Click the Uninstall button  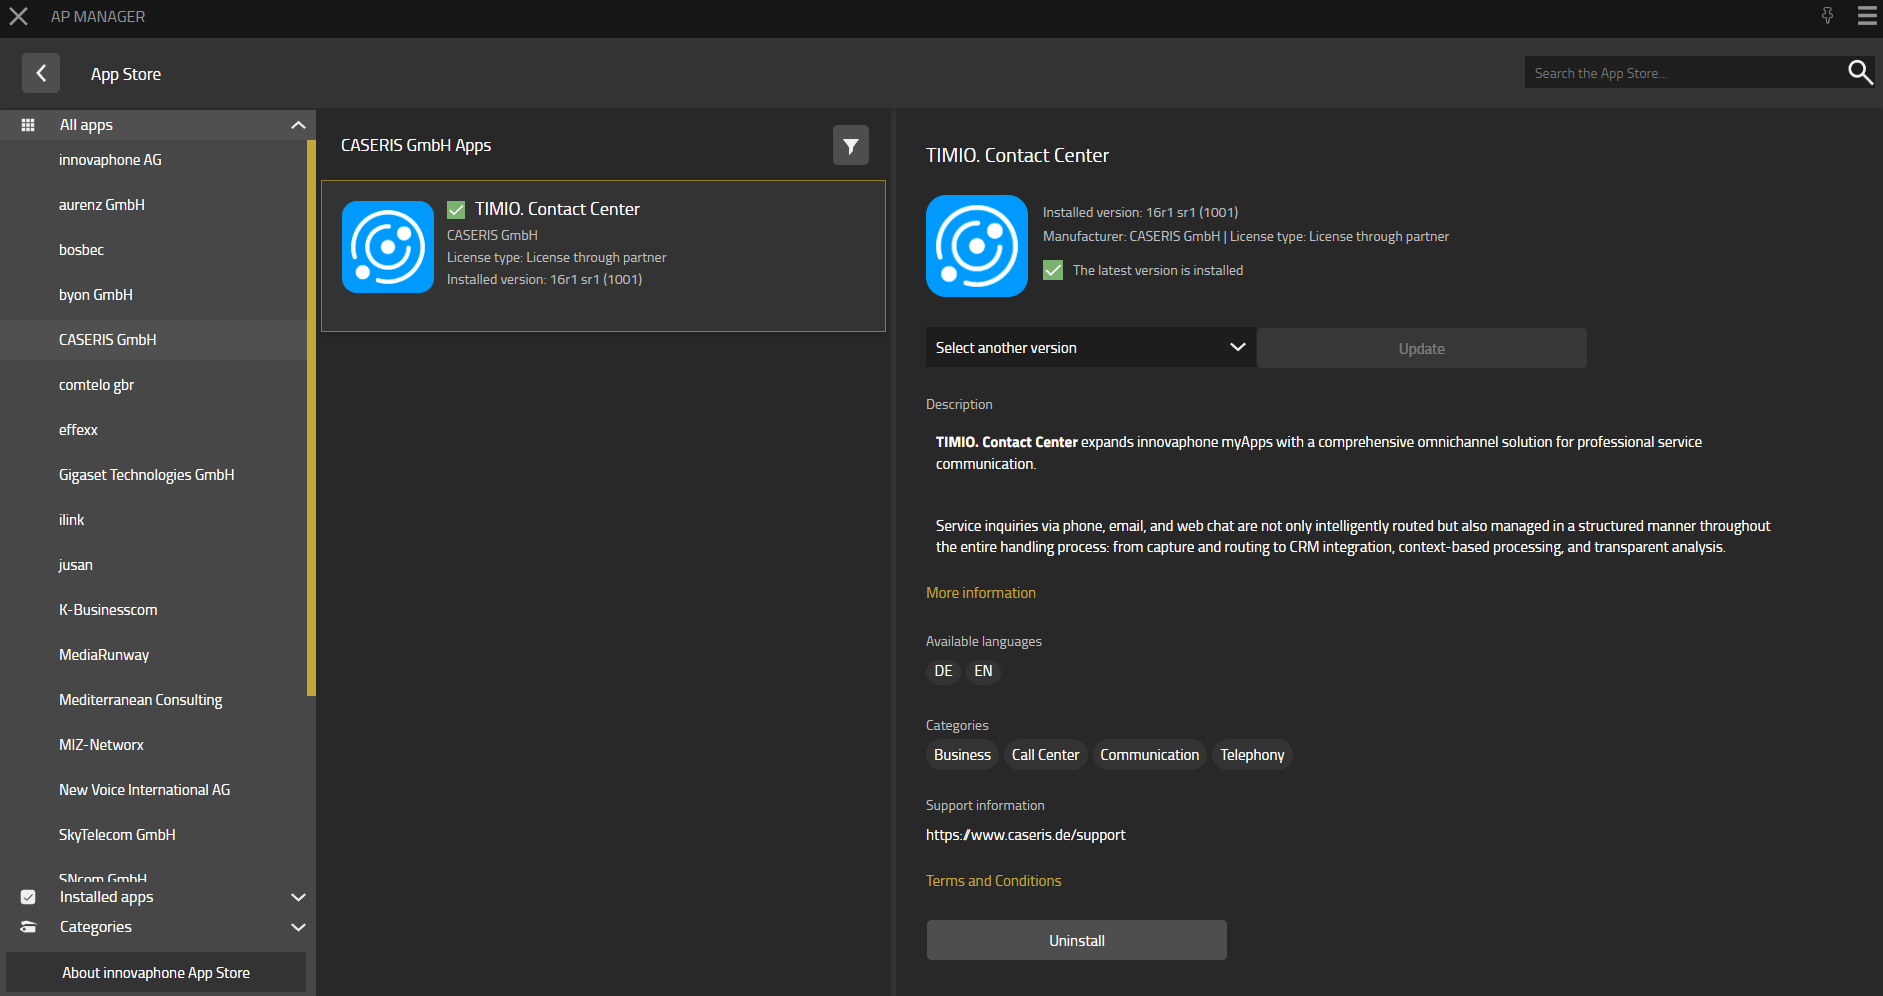1077,940
